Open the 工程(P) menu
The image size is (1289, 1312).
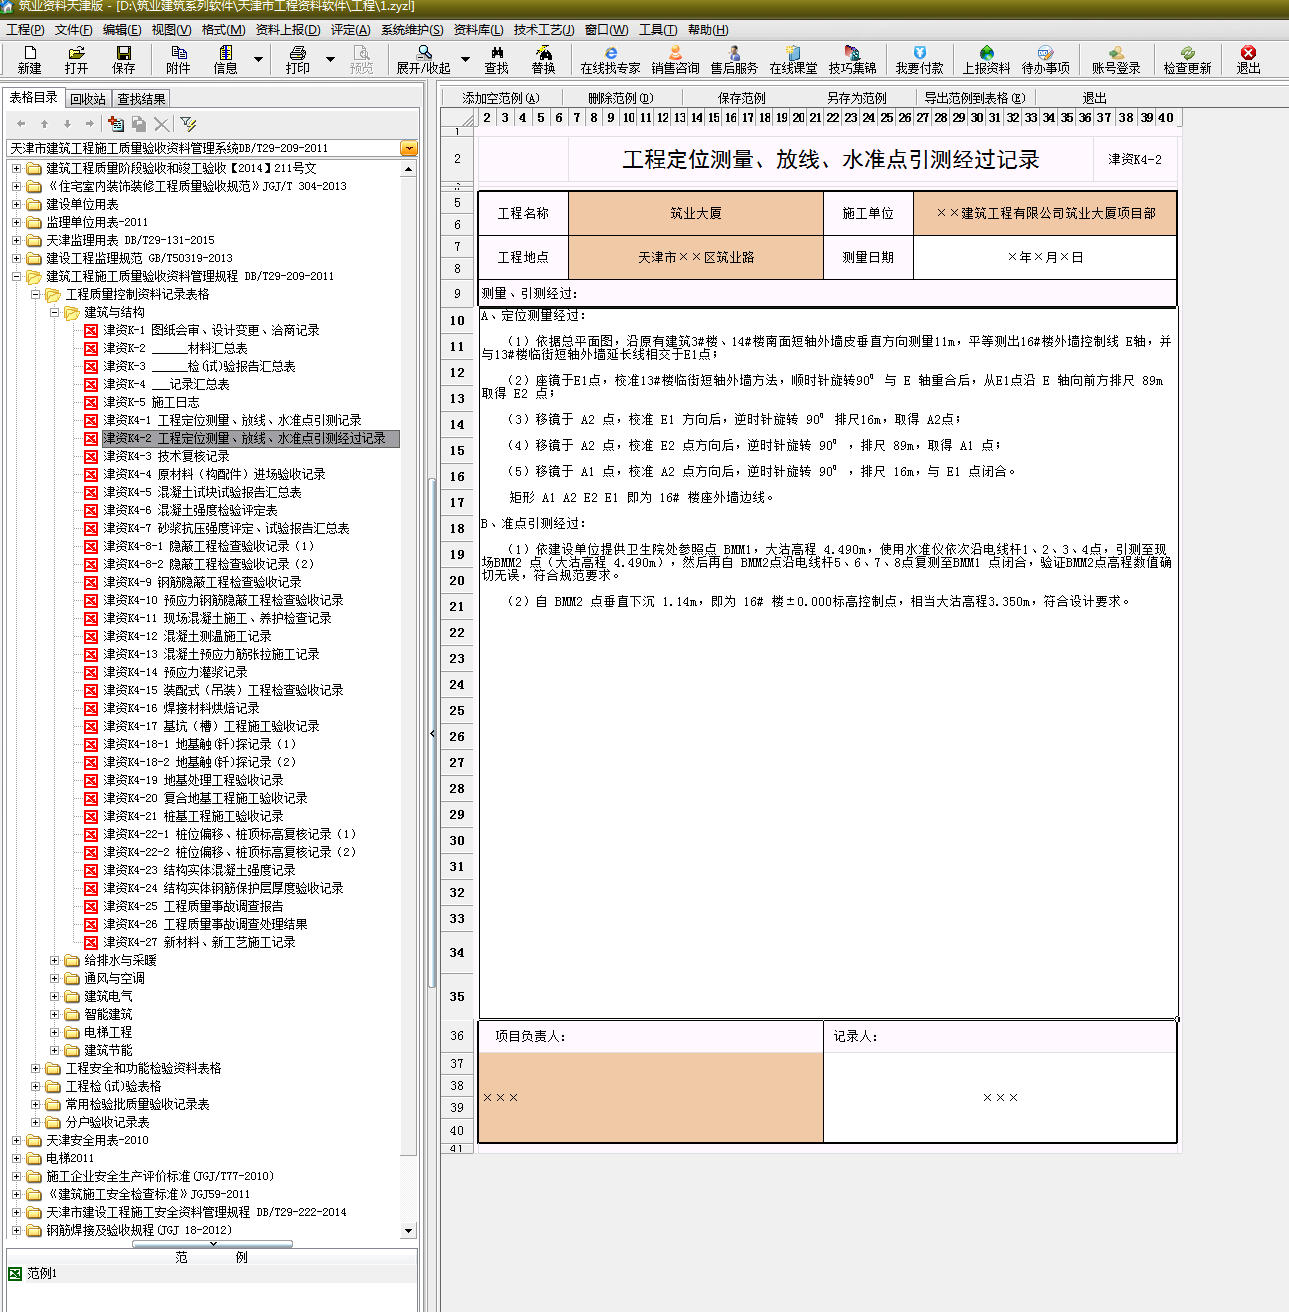pyautogui.click(x=25, y=30)
